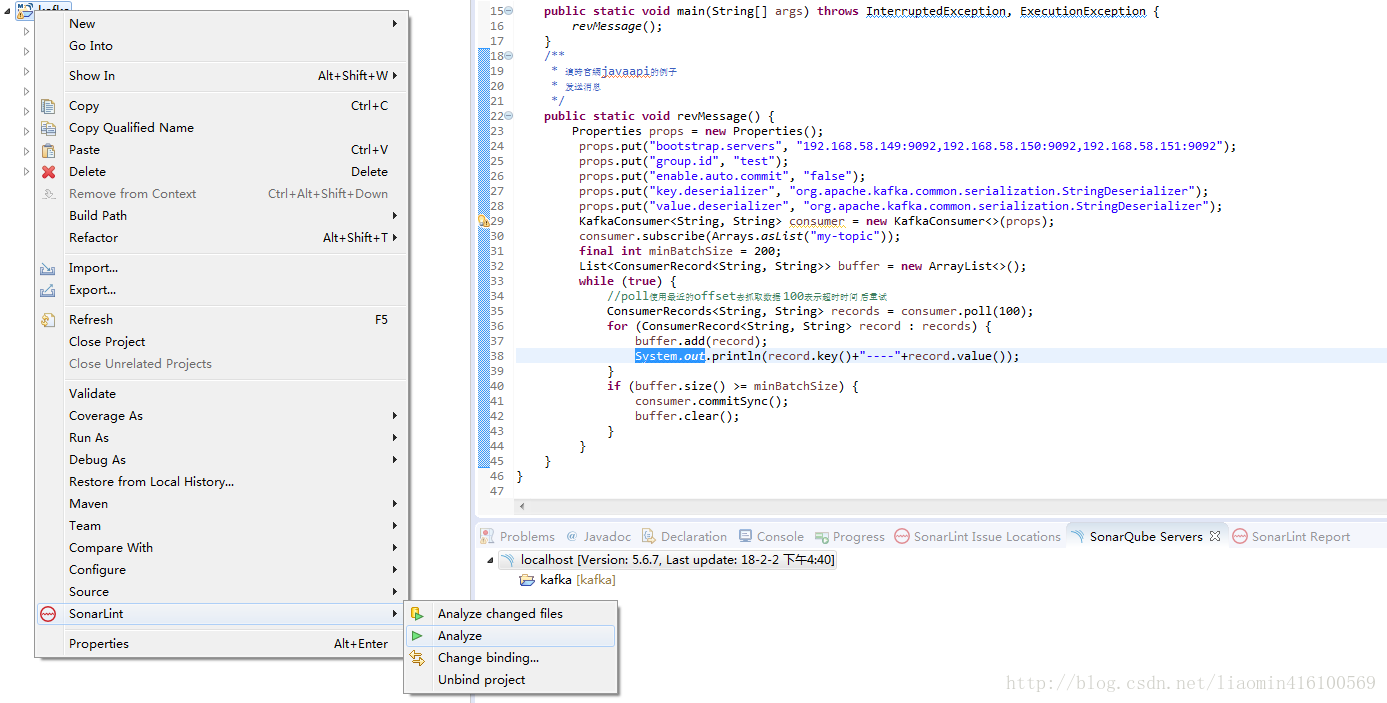Open the New submenu
This screenshot has height=703, width=1387.
(223, 24)
